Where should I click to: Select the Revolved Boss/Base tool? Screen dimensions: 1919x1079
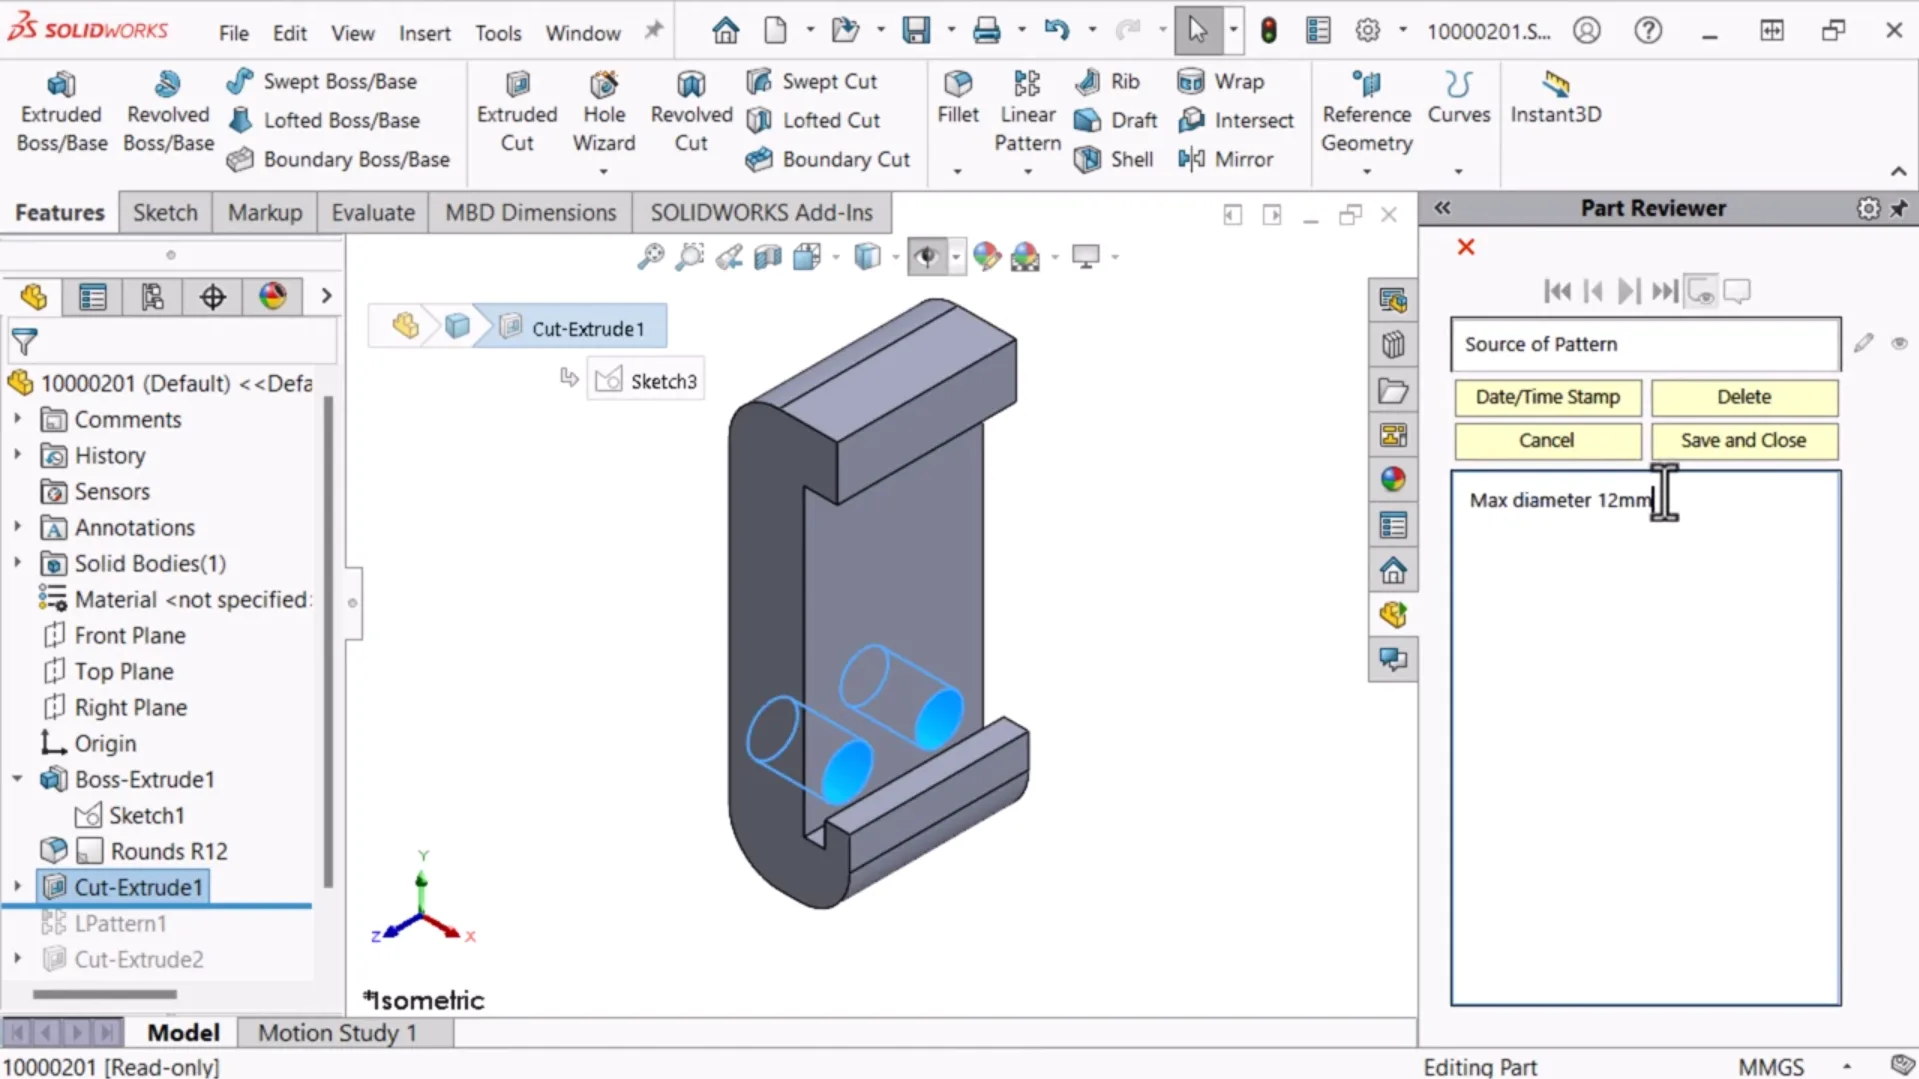pyautogui.click(x=168, y=85)
